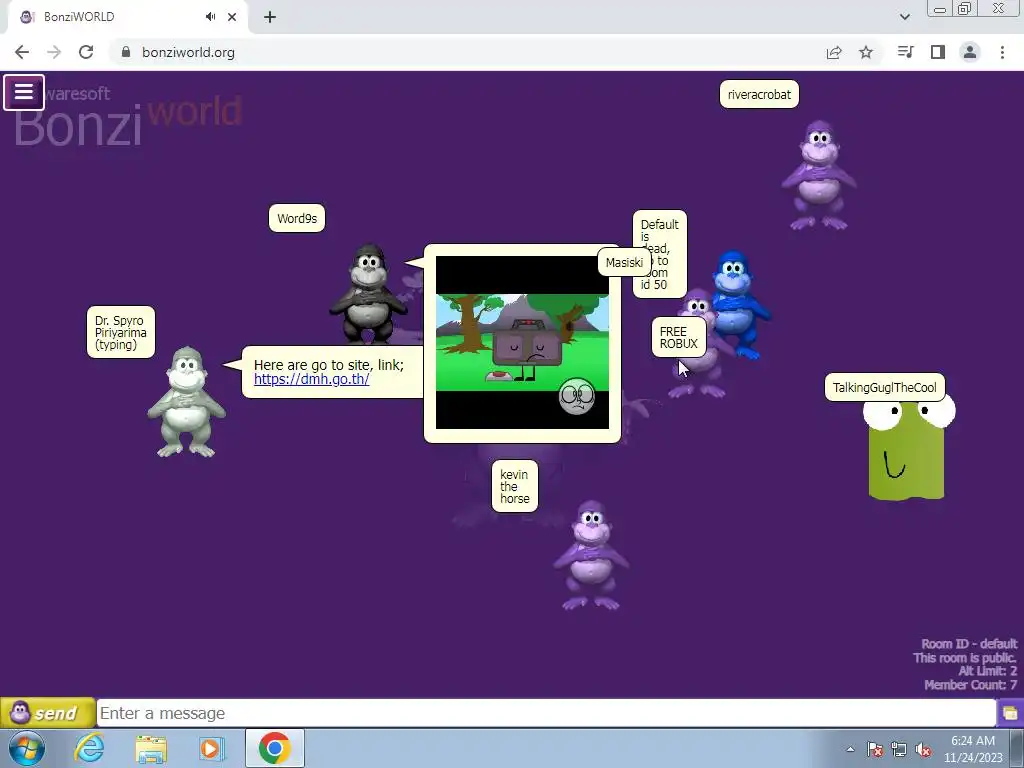Focus the Enter a message field
Viewport: 1024px width, 768px height.
pyautogui.click(x=546, y=712)
